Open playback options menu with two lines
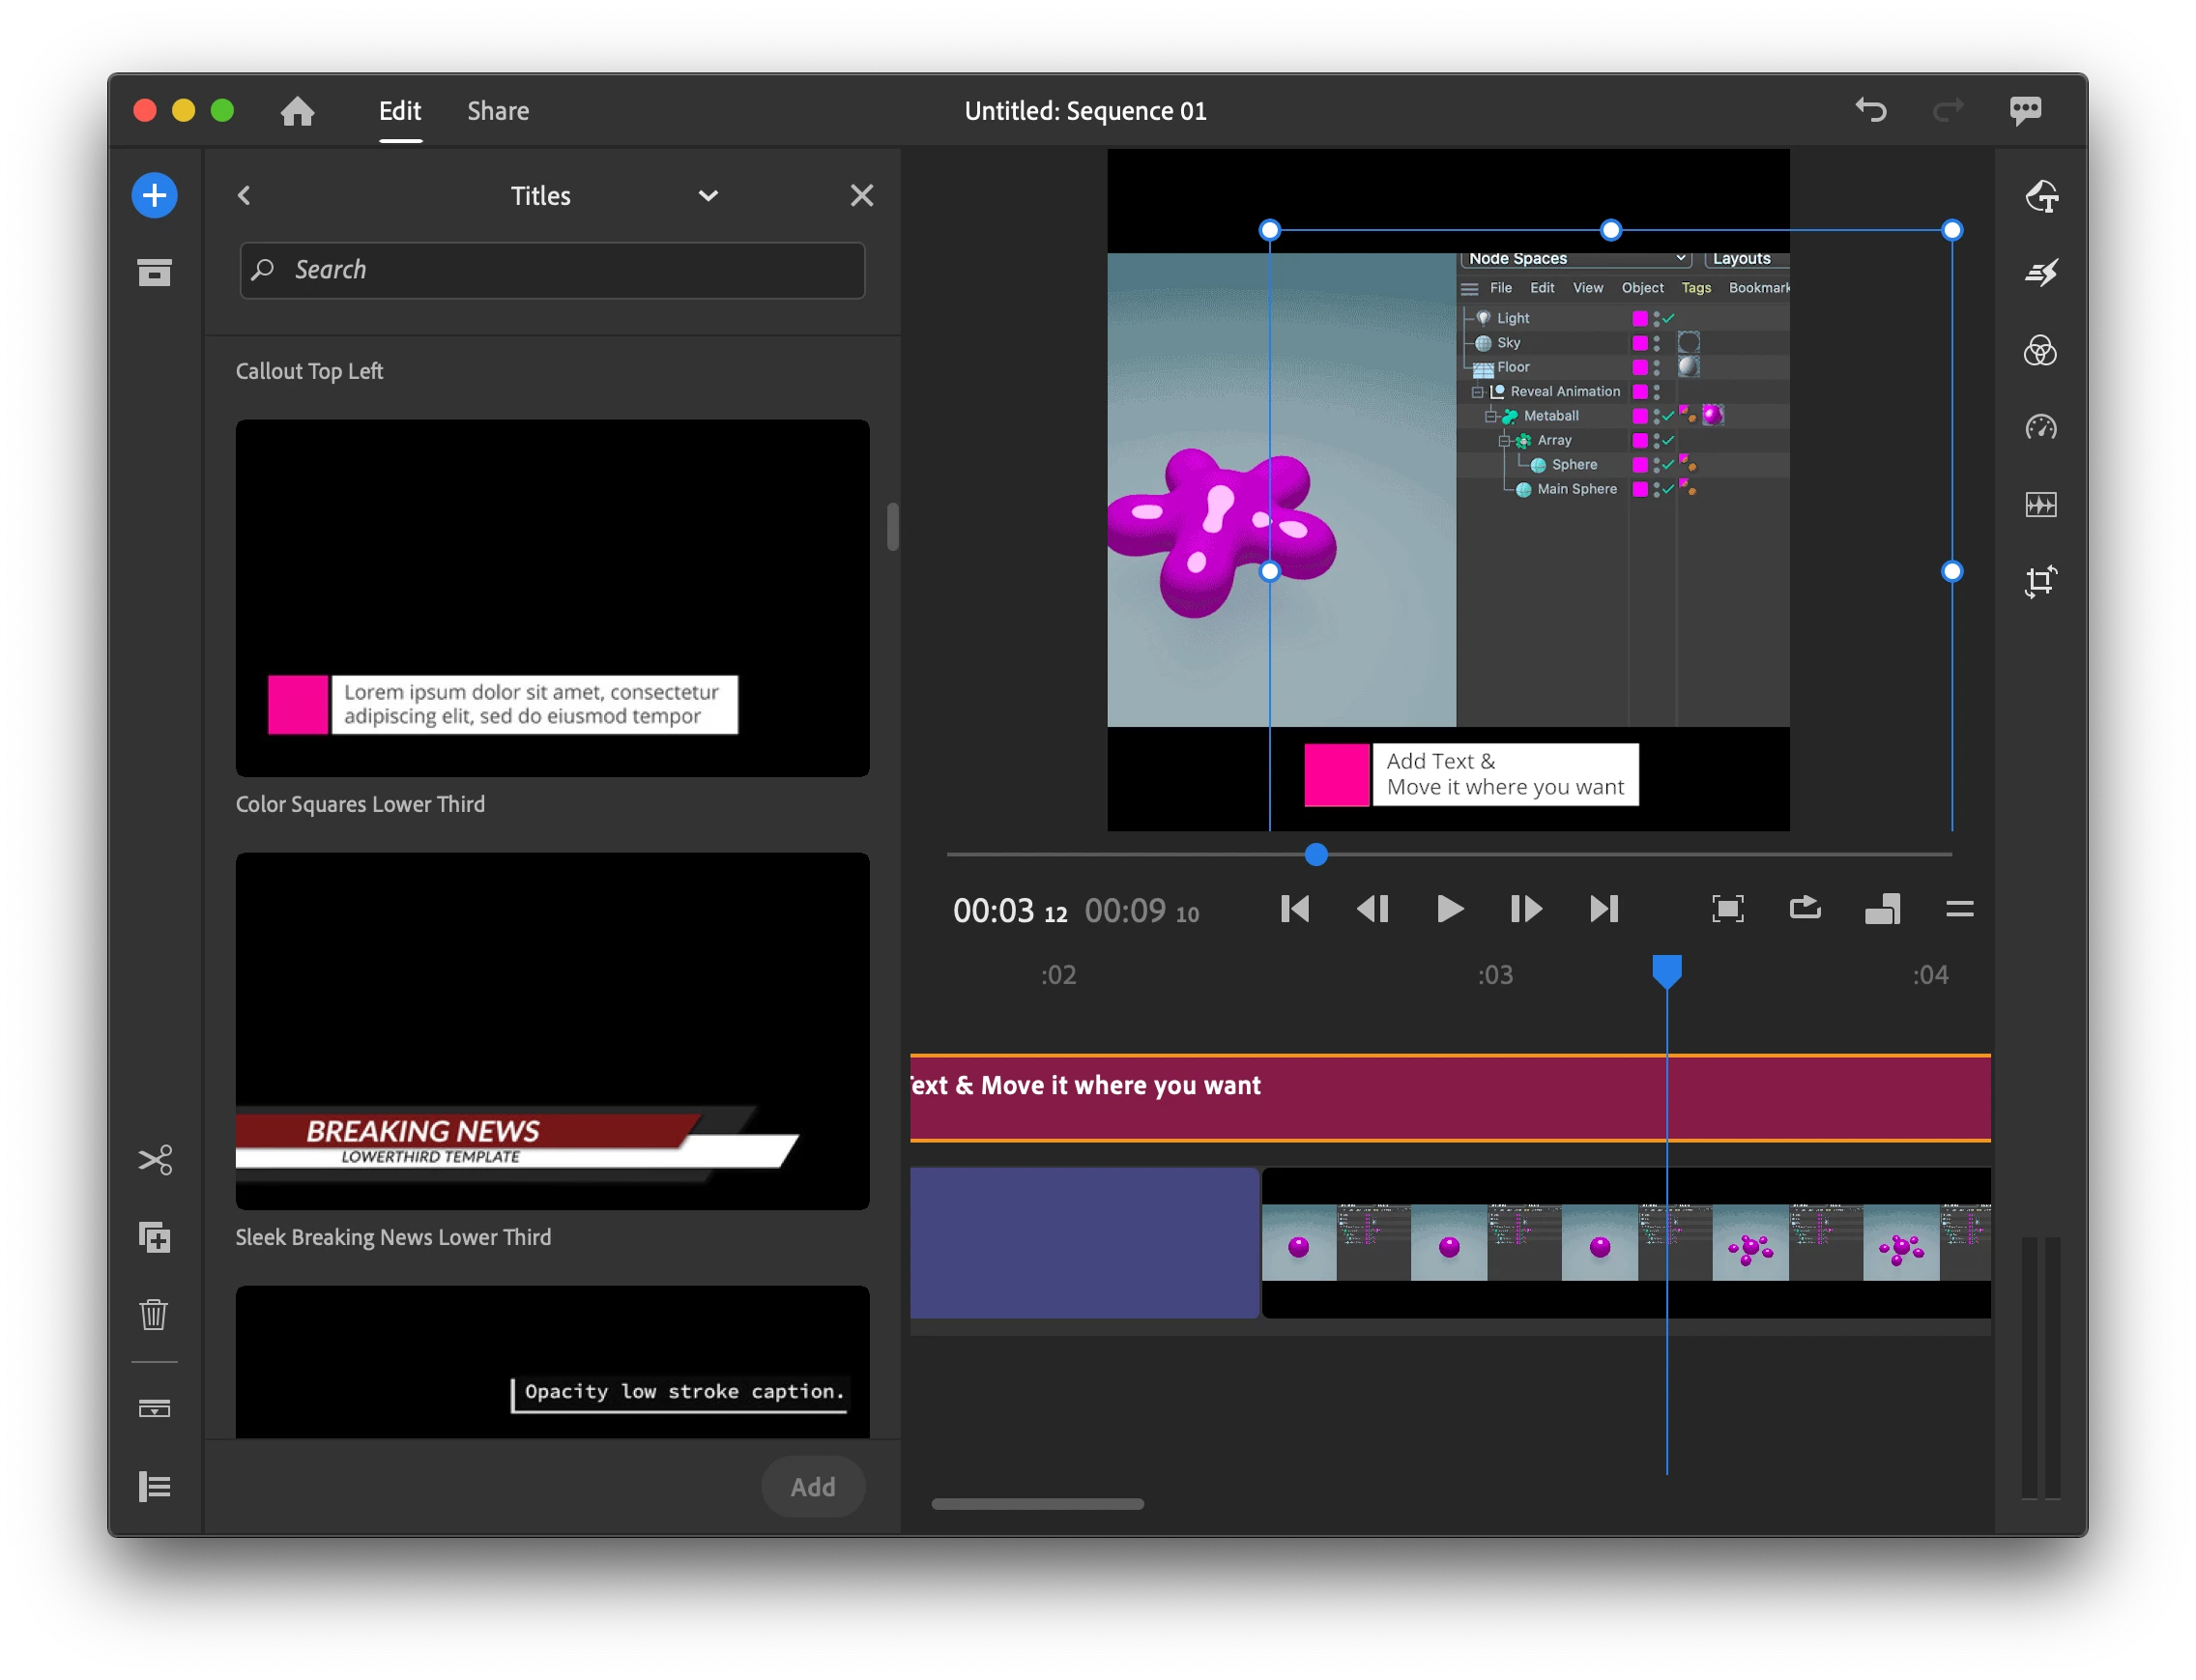Viewport: 2196px width, 1680px height. (1959, 908)
